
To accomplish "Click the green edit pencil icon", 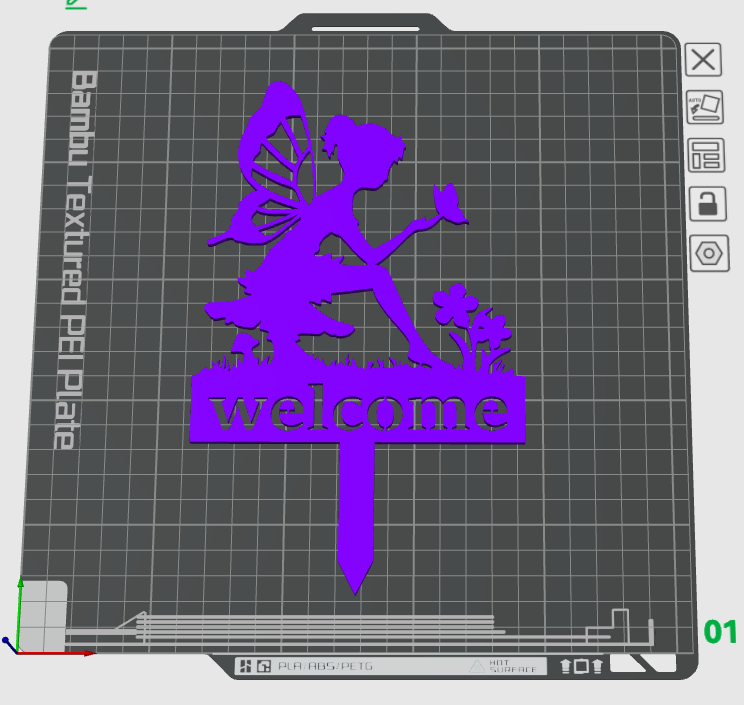I will click(x=76, y=4).
